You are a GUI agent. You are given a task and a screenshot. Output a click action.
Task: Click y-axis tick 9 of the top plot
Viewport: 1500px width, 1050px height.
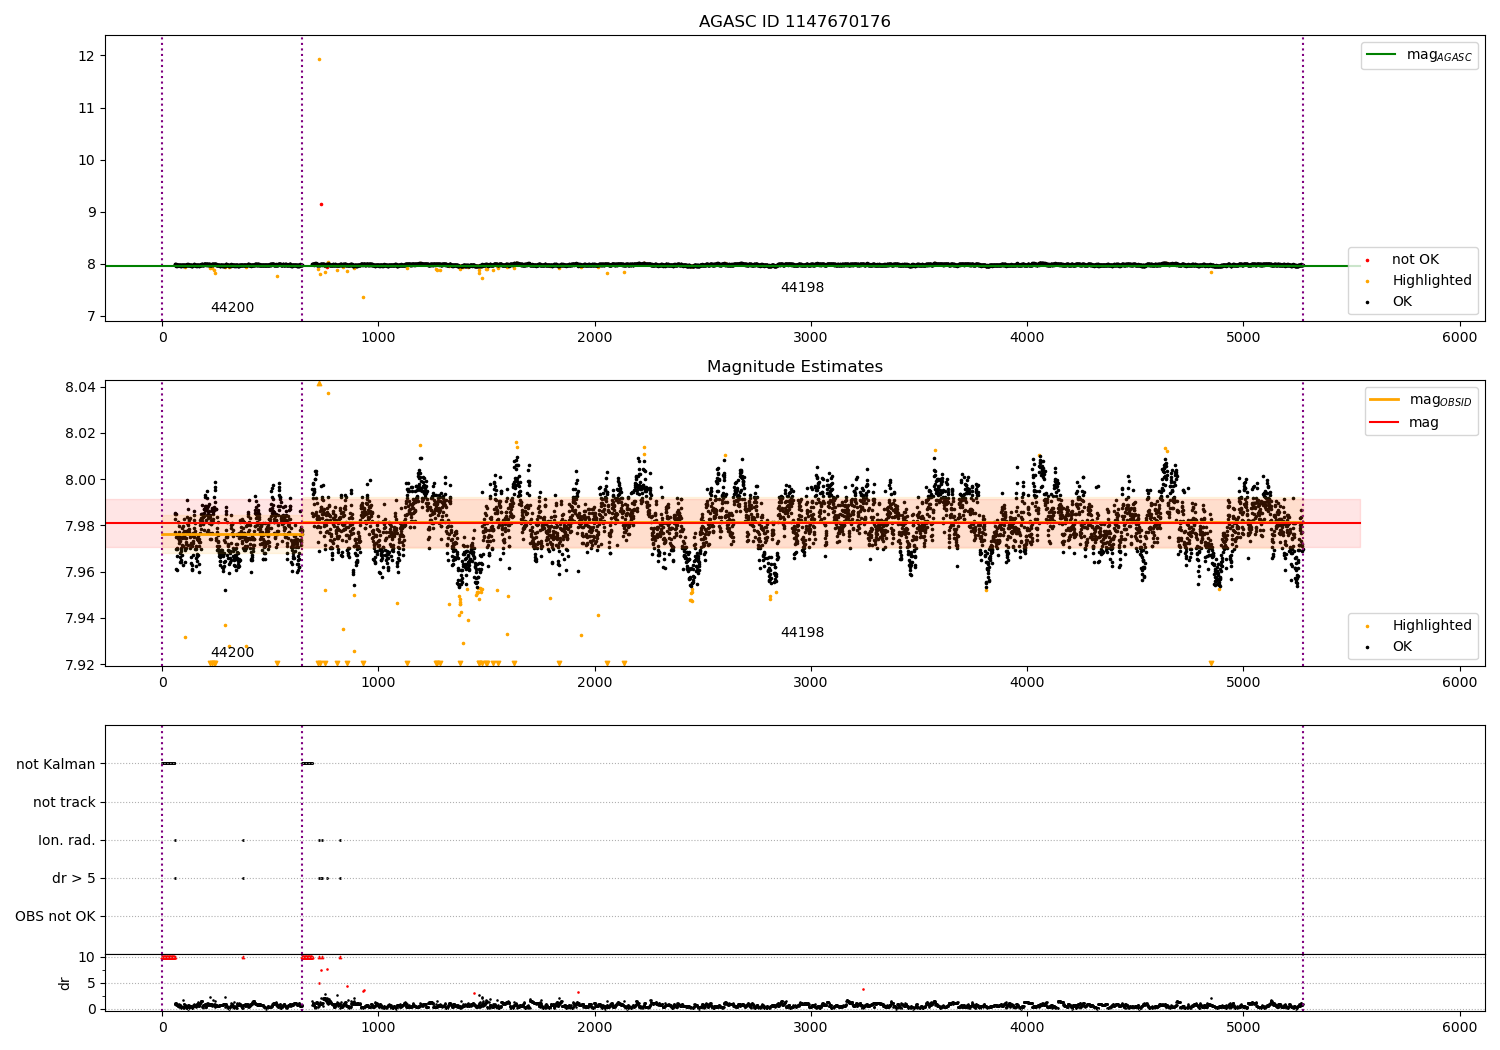[91, 212]
